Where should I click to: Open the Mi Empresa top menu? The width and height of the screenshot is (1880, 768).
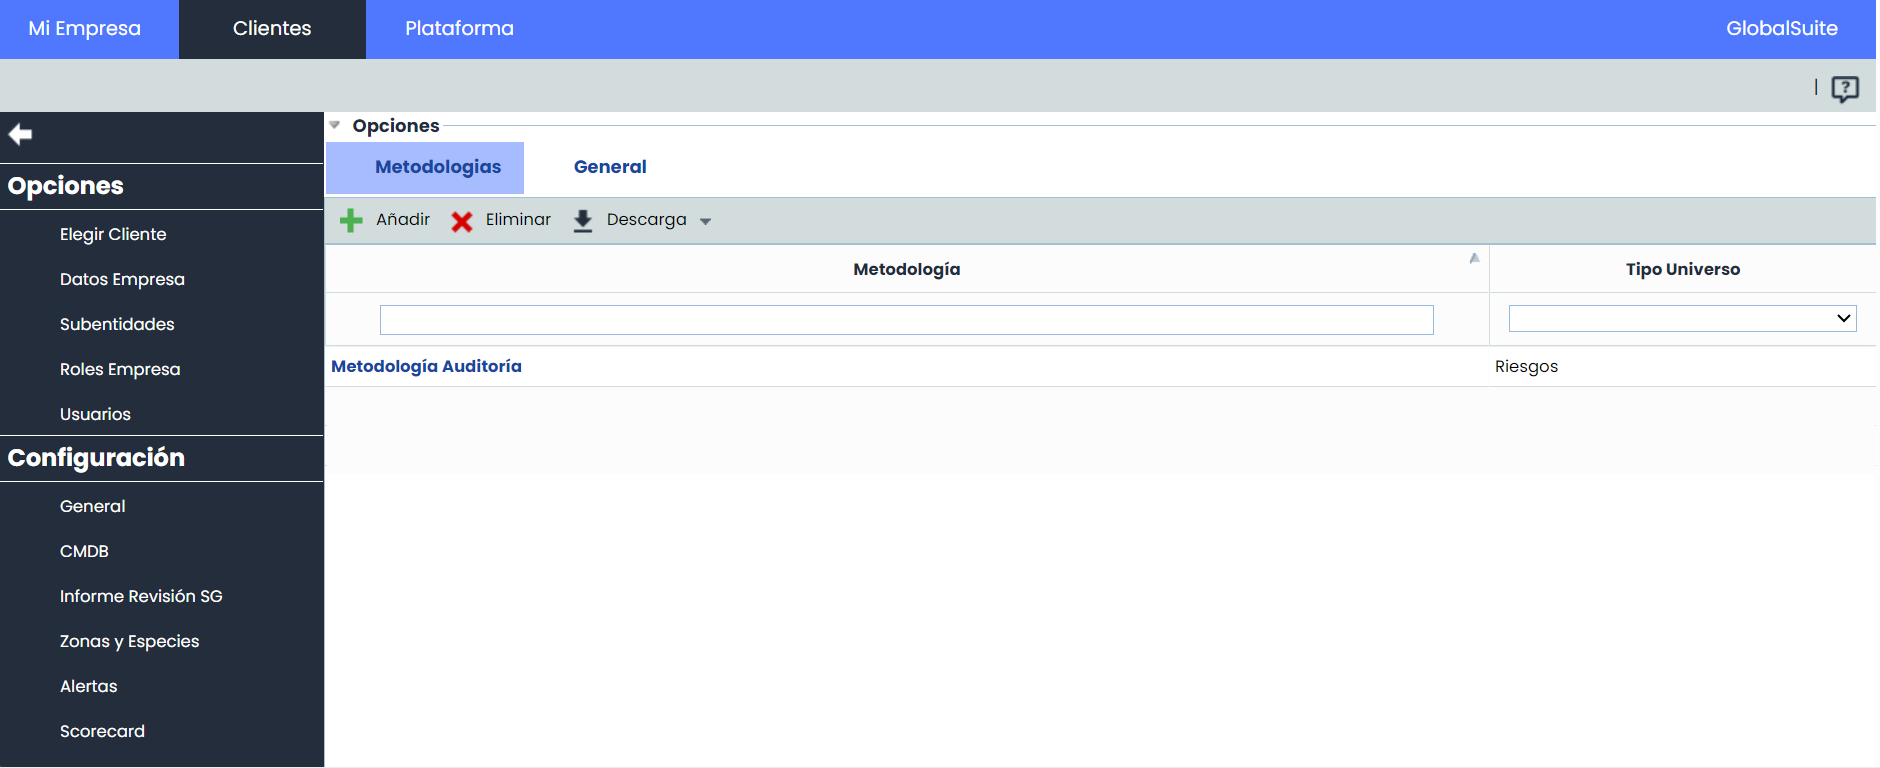coord(85,29)
